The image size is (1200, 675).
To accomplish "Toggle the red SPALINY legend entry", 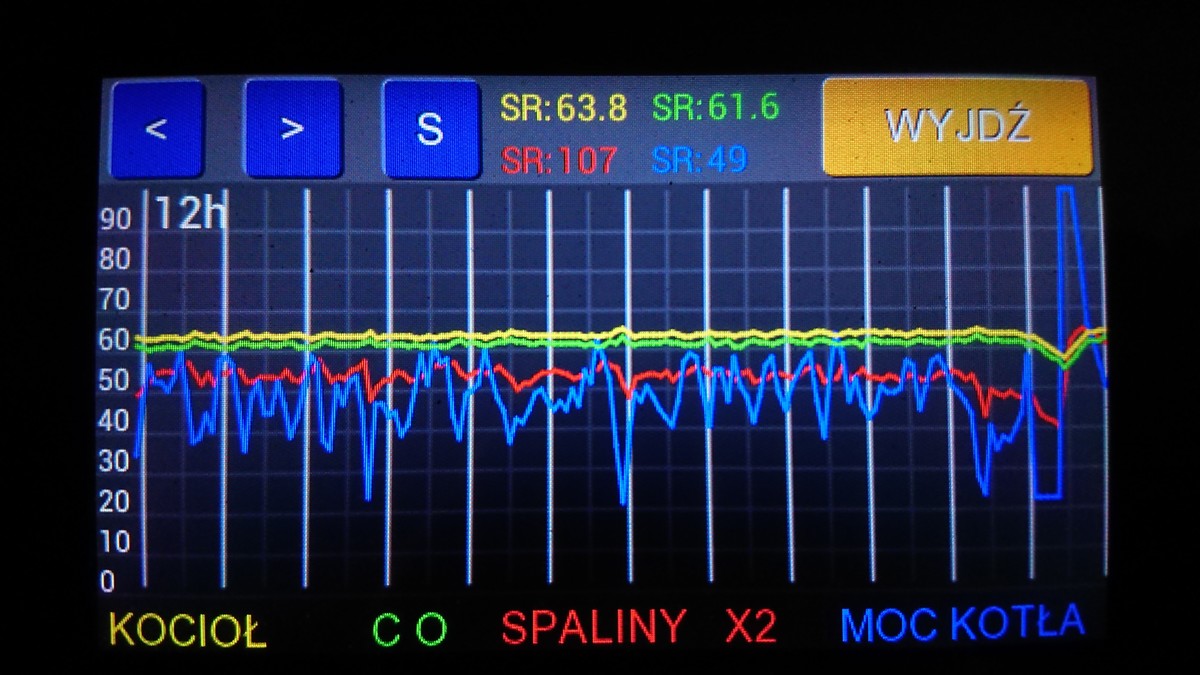I will pyautogui.click(x=594, y=627).
